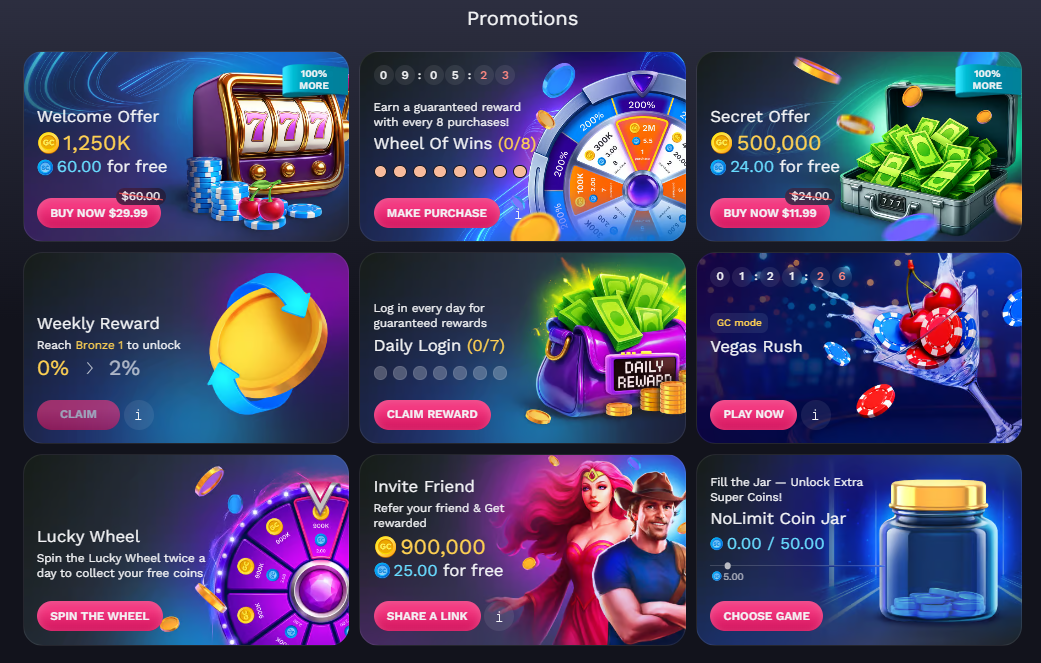Click the blue coin icon by NoLimit Coin Jar 0.00
The width and height of the screenshot is (1041, 663).
click(716, 544)
